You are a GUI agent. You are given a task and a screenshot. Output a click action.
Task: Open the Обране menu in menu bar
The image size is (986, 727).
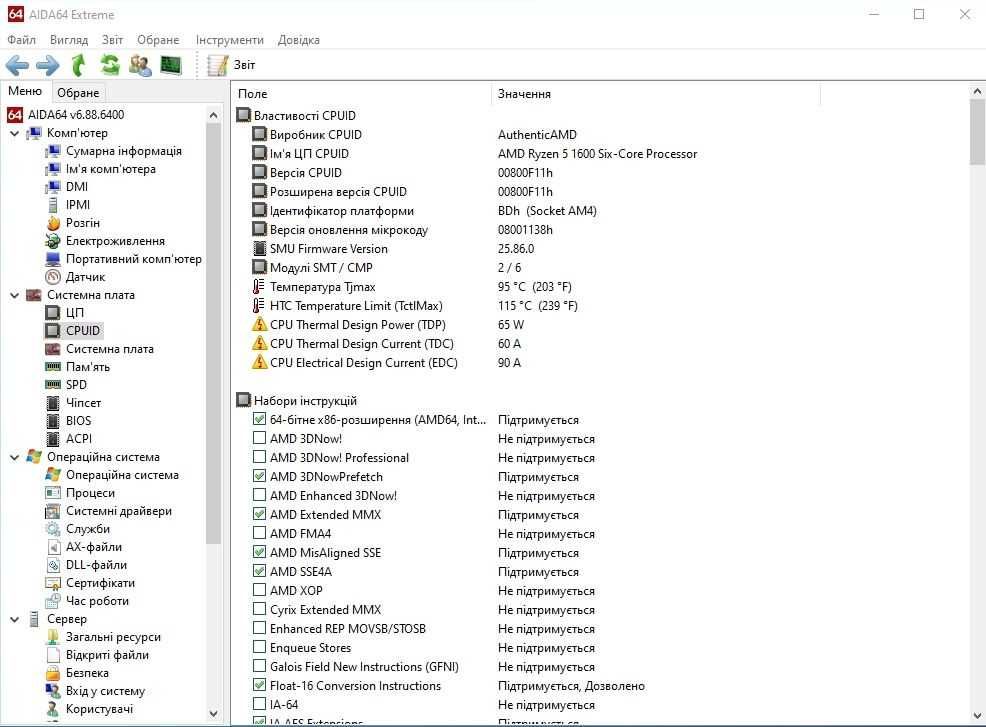pos(158,40)
